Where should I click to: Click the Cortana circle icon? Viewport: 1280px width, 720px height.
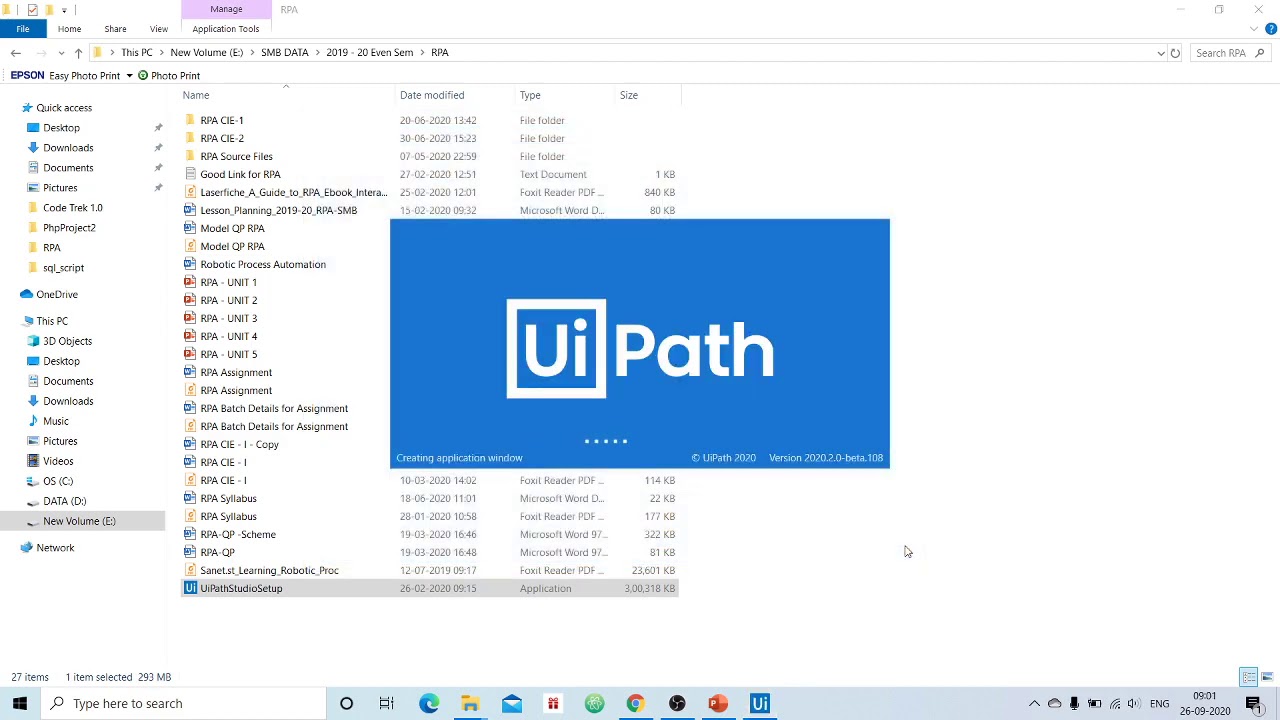346,703
